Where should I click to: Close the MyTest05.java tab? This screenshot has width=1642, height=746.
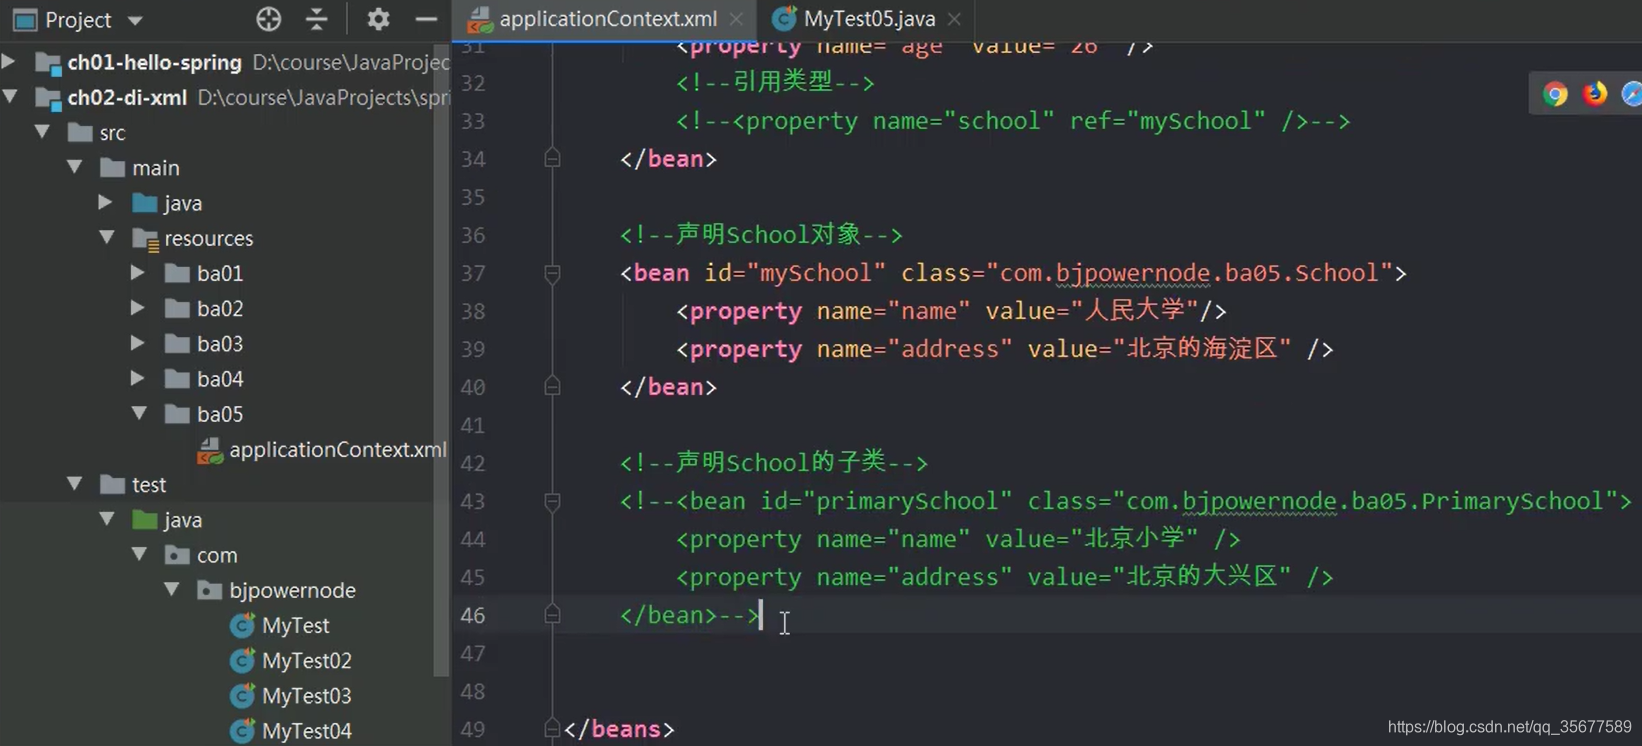[954, 19]
